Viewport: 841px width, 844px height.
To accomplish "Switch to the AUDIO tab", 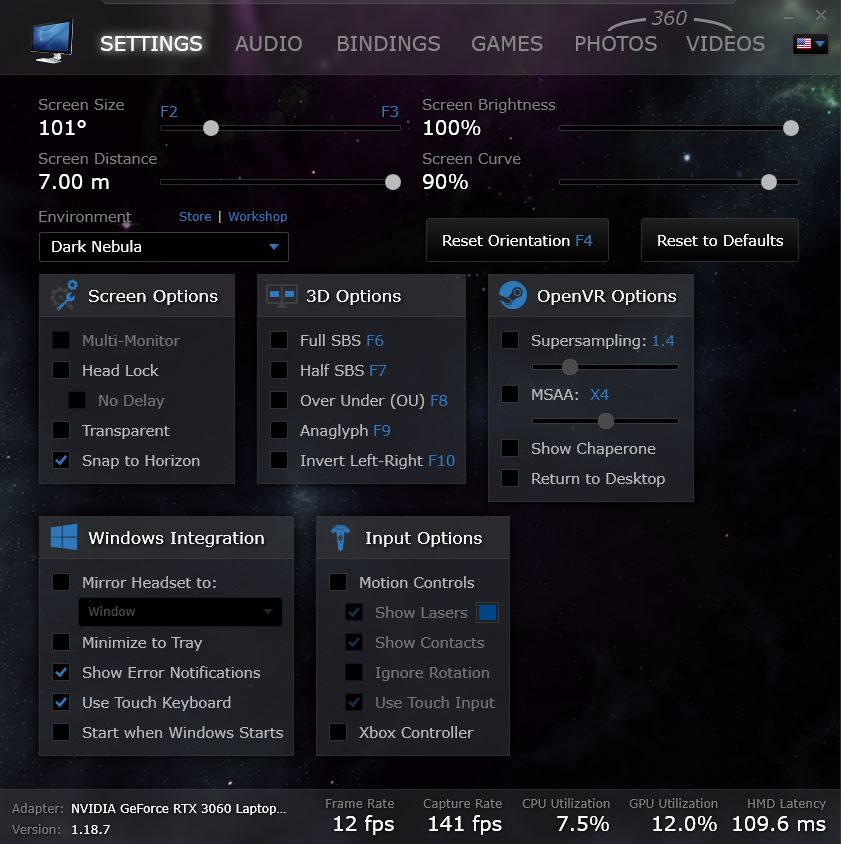I will (x=269, y=44).
